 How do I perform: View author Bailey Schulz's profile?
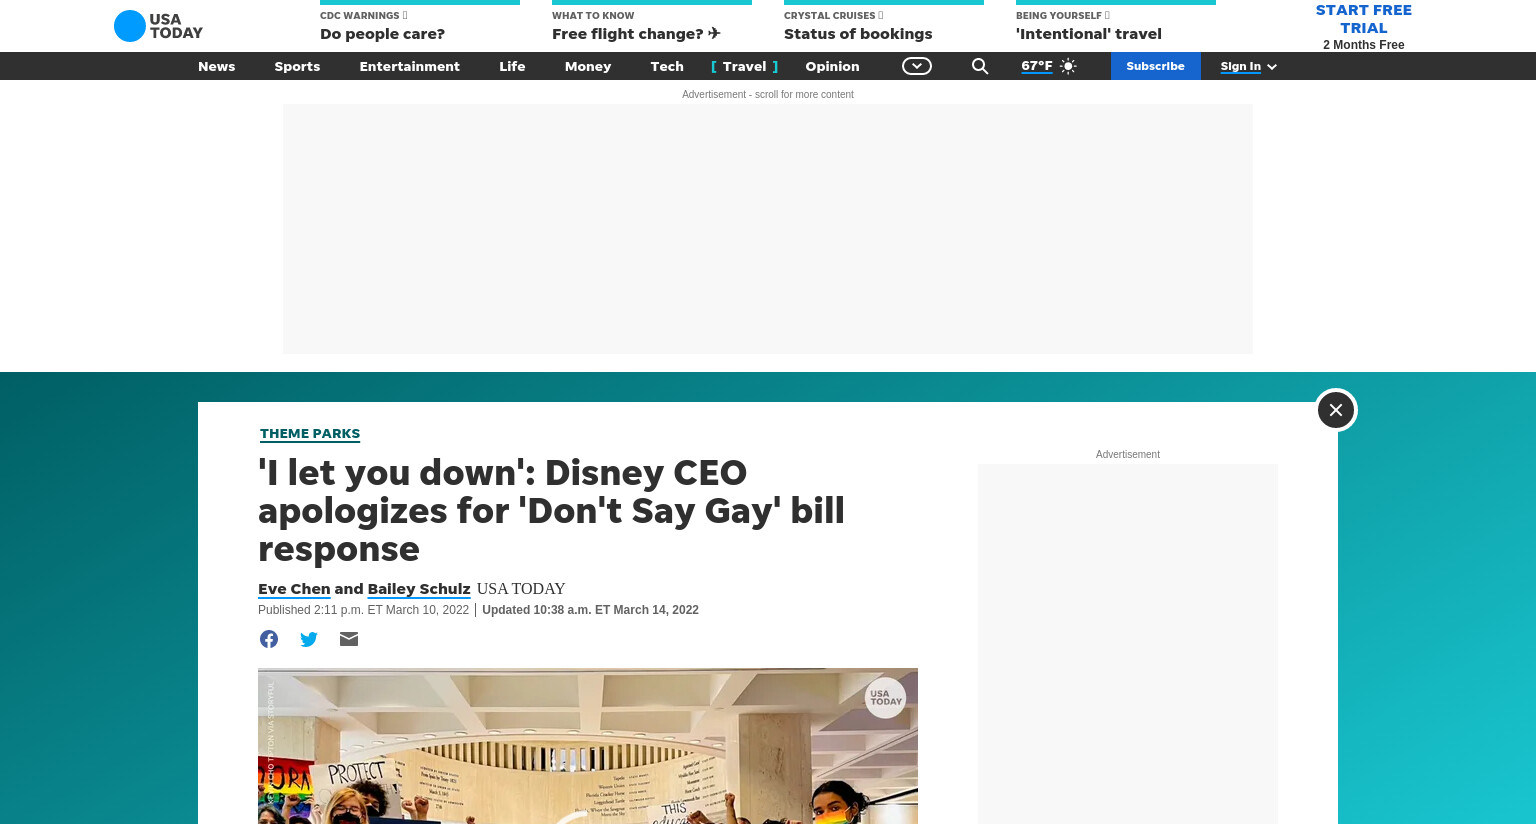click(419, 589)
